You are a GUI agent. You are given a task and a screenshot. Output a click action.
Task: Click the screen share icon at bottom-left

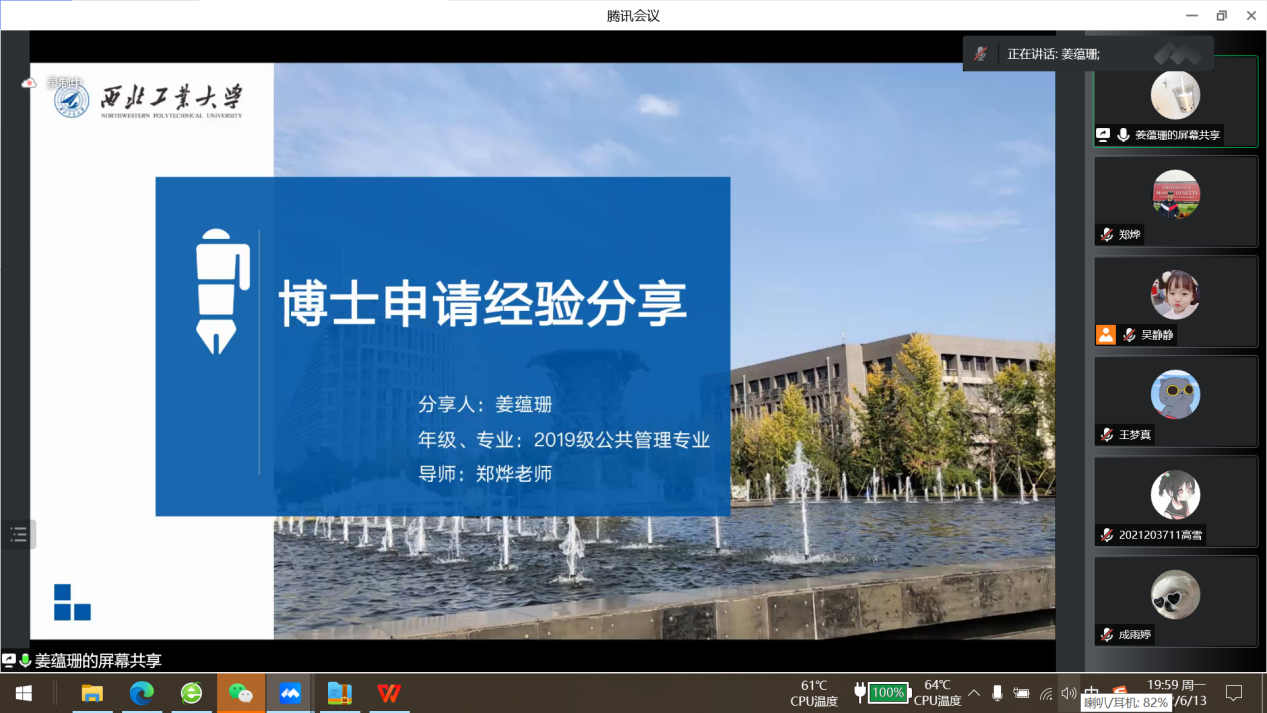9,660
